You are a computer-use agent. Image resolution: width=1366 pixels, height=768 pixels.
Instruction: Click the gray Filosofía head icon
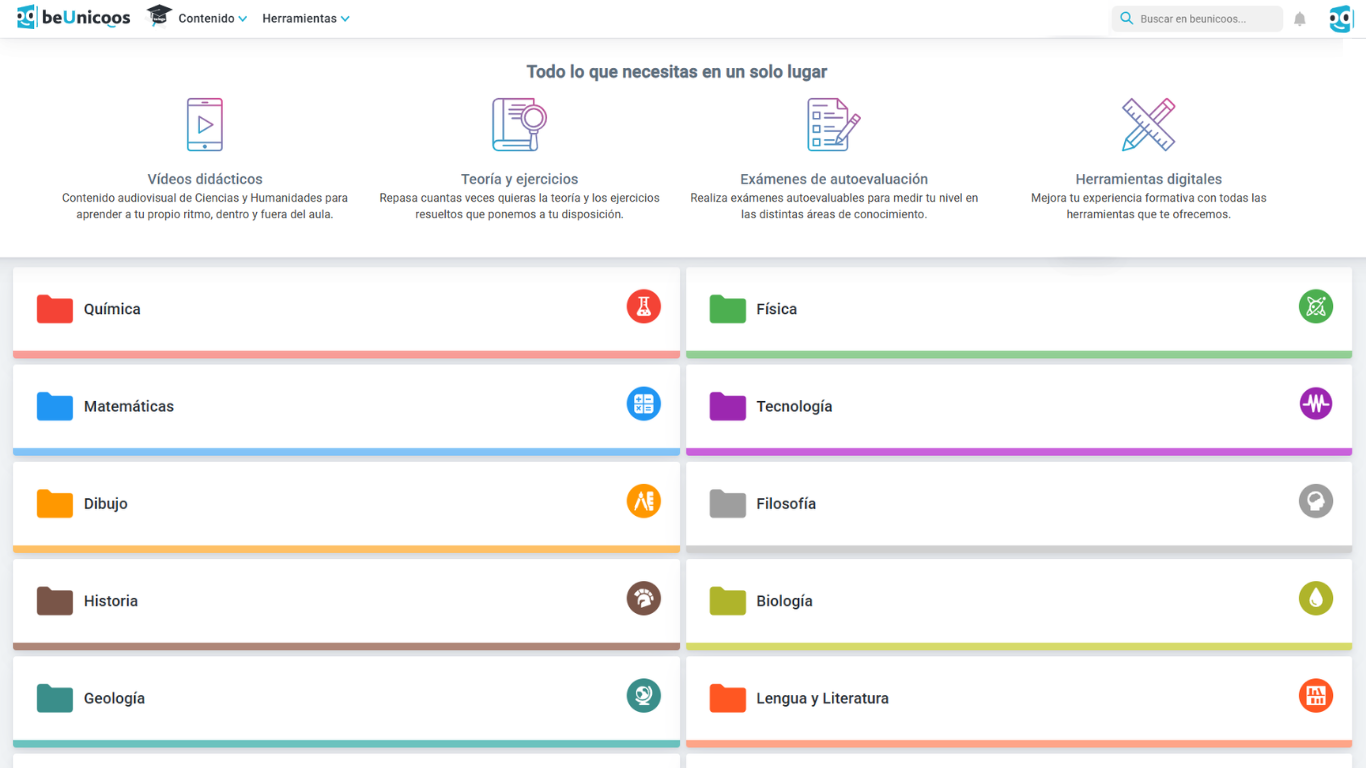(x=1315, y=501)
